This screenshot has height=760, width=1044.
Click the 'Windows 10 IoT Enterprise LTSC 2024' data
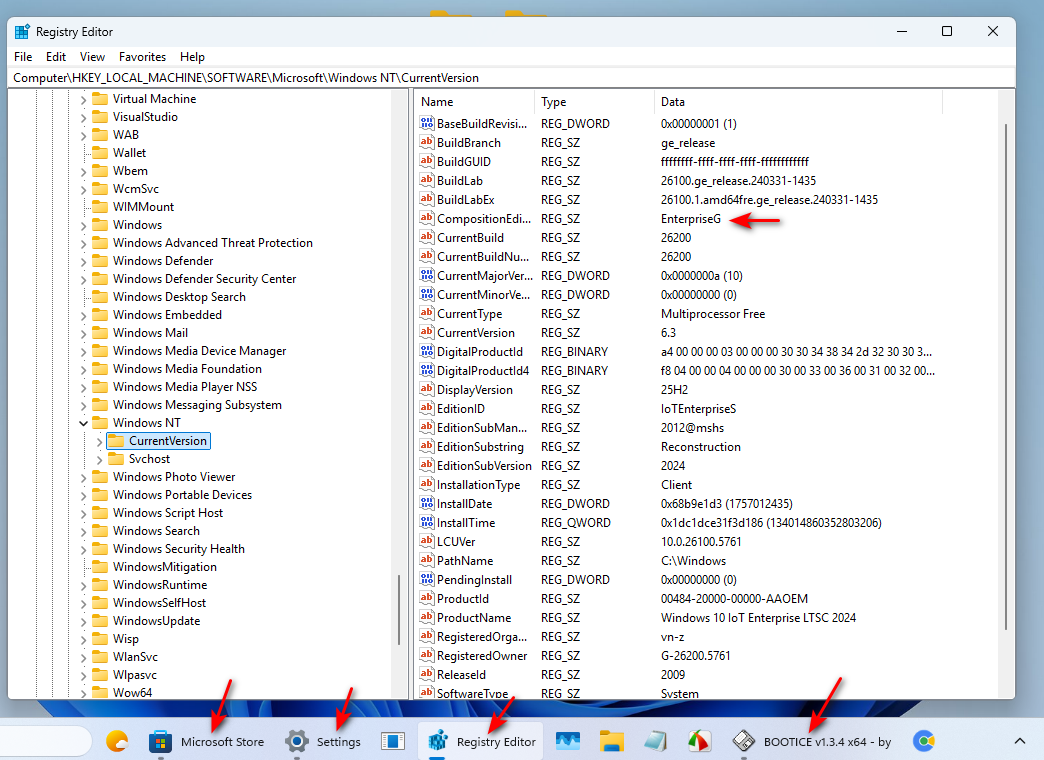pos(758,617)
